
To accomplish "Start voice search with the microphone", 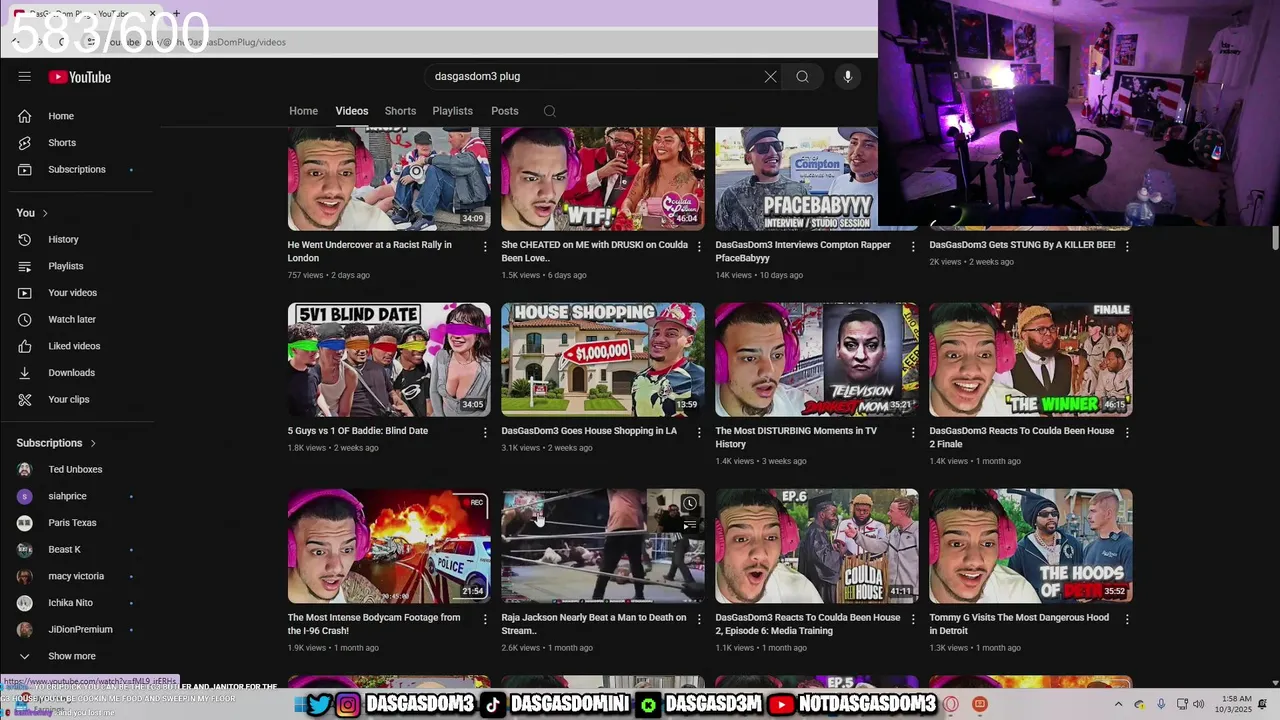I will tap(847, 76).
